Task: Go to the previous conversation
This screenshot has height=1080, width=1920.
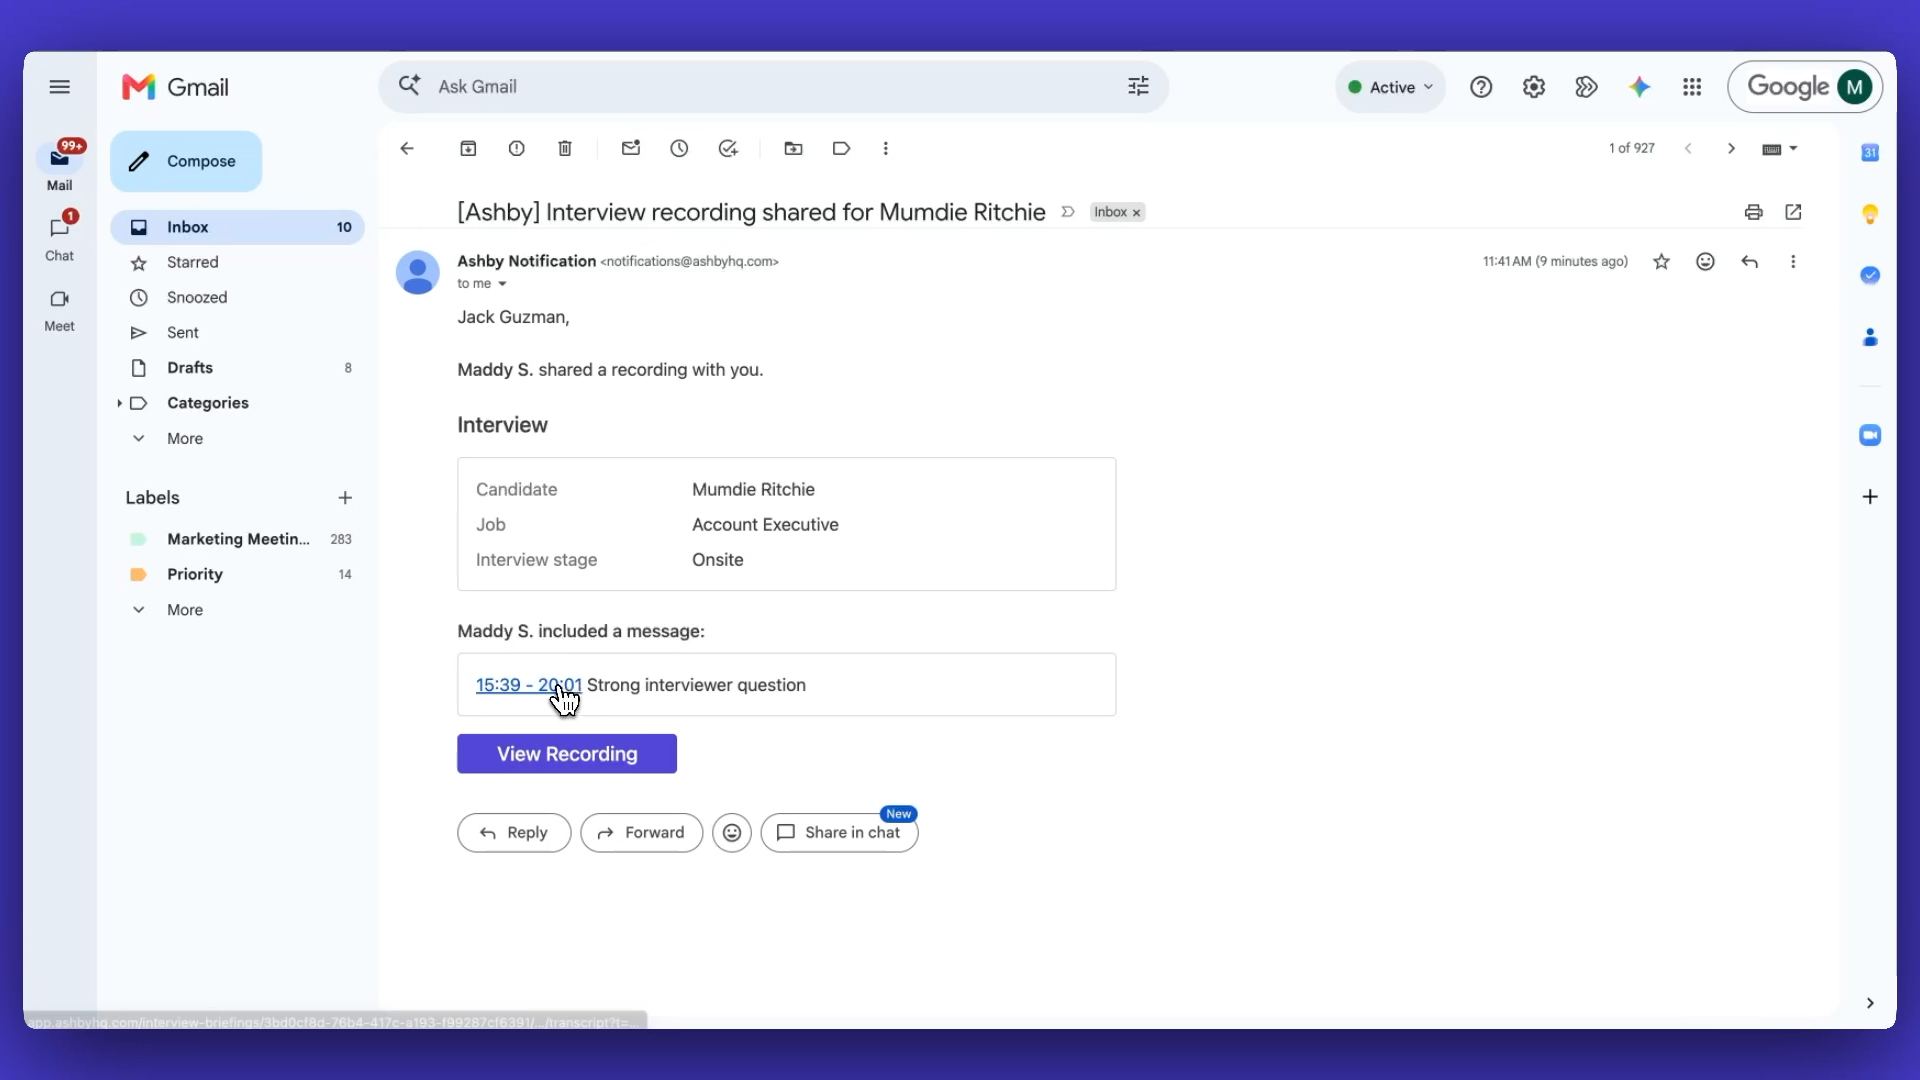Action: pos(1688,149)
